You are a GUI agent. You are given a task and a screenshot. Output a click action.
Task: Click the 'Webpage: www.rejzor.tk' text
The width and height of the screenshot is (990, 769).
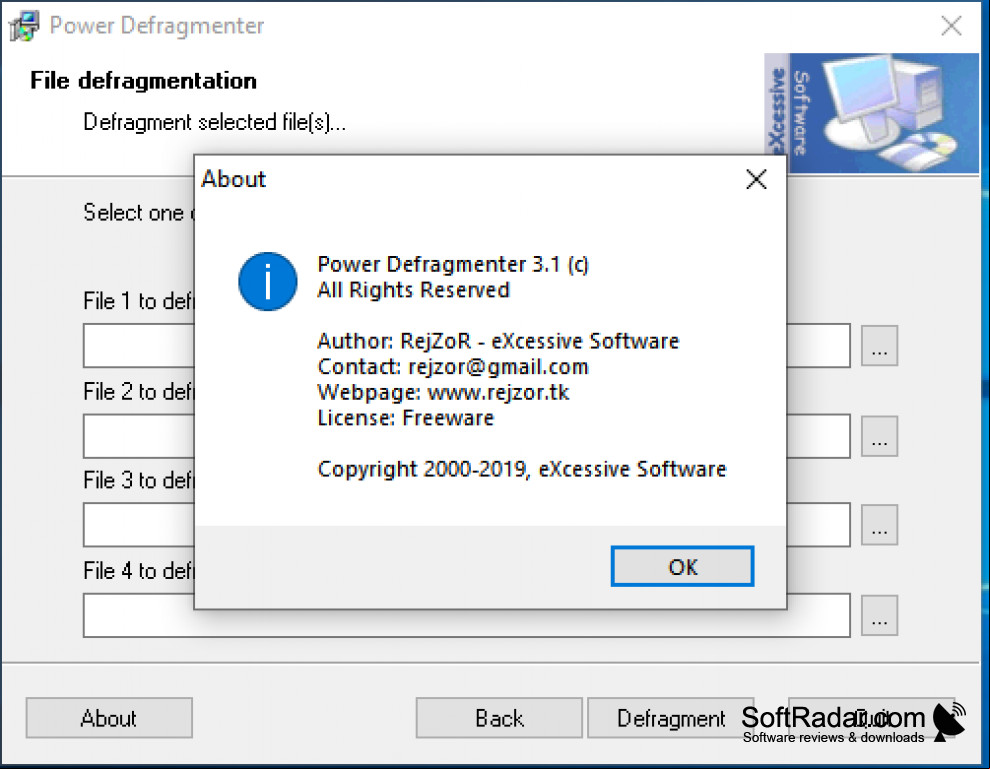443,392
